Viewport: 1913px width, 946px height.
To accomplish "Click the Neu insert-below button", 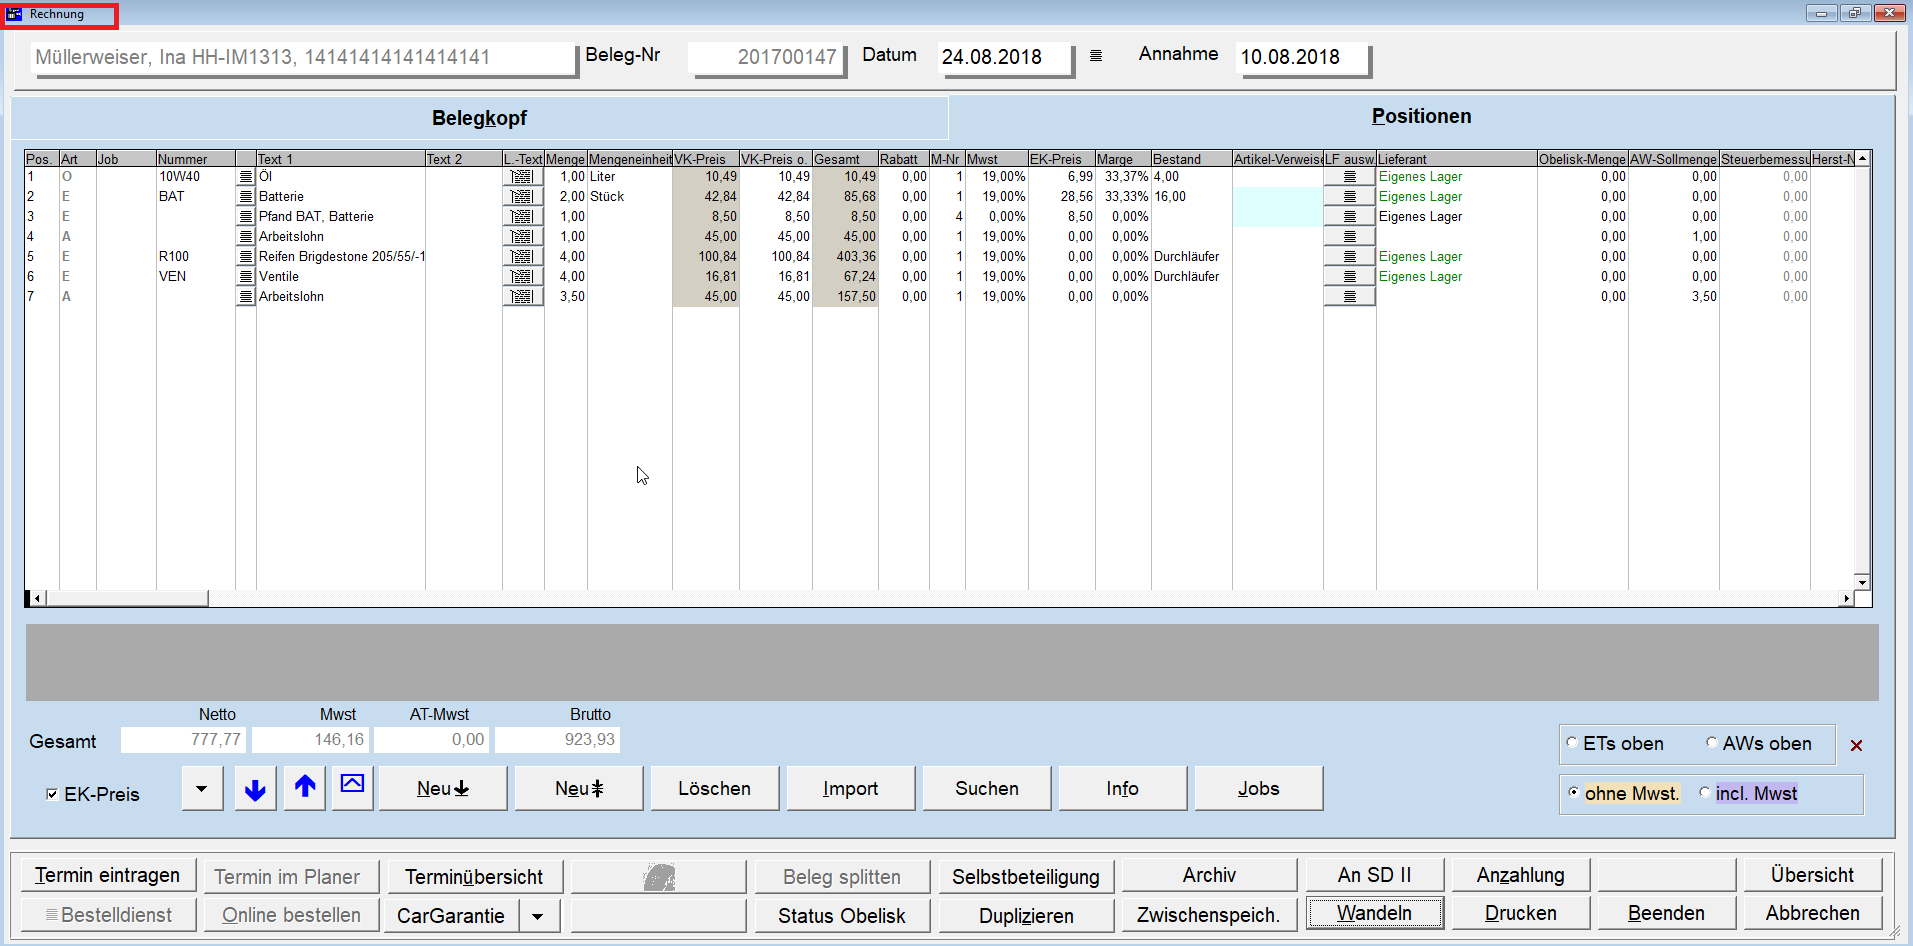I will [x=443, y=789].
